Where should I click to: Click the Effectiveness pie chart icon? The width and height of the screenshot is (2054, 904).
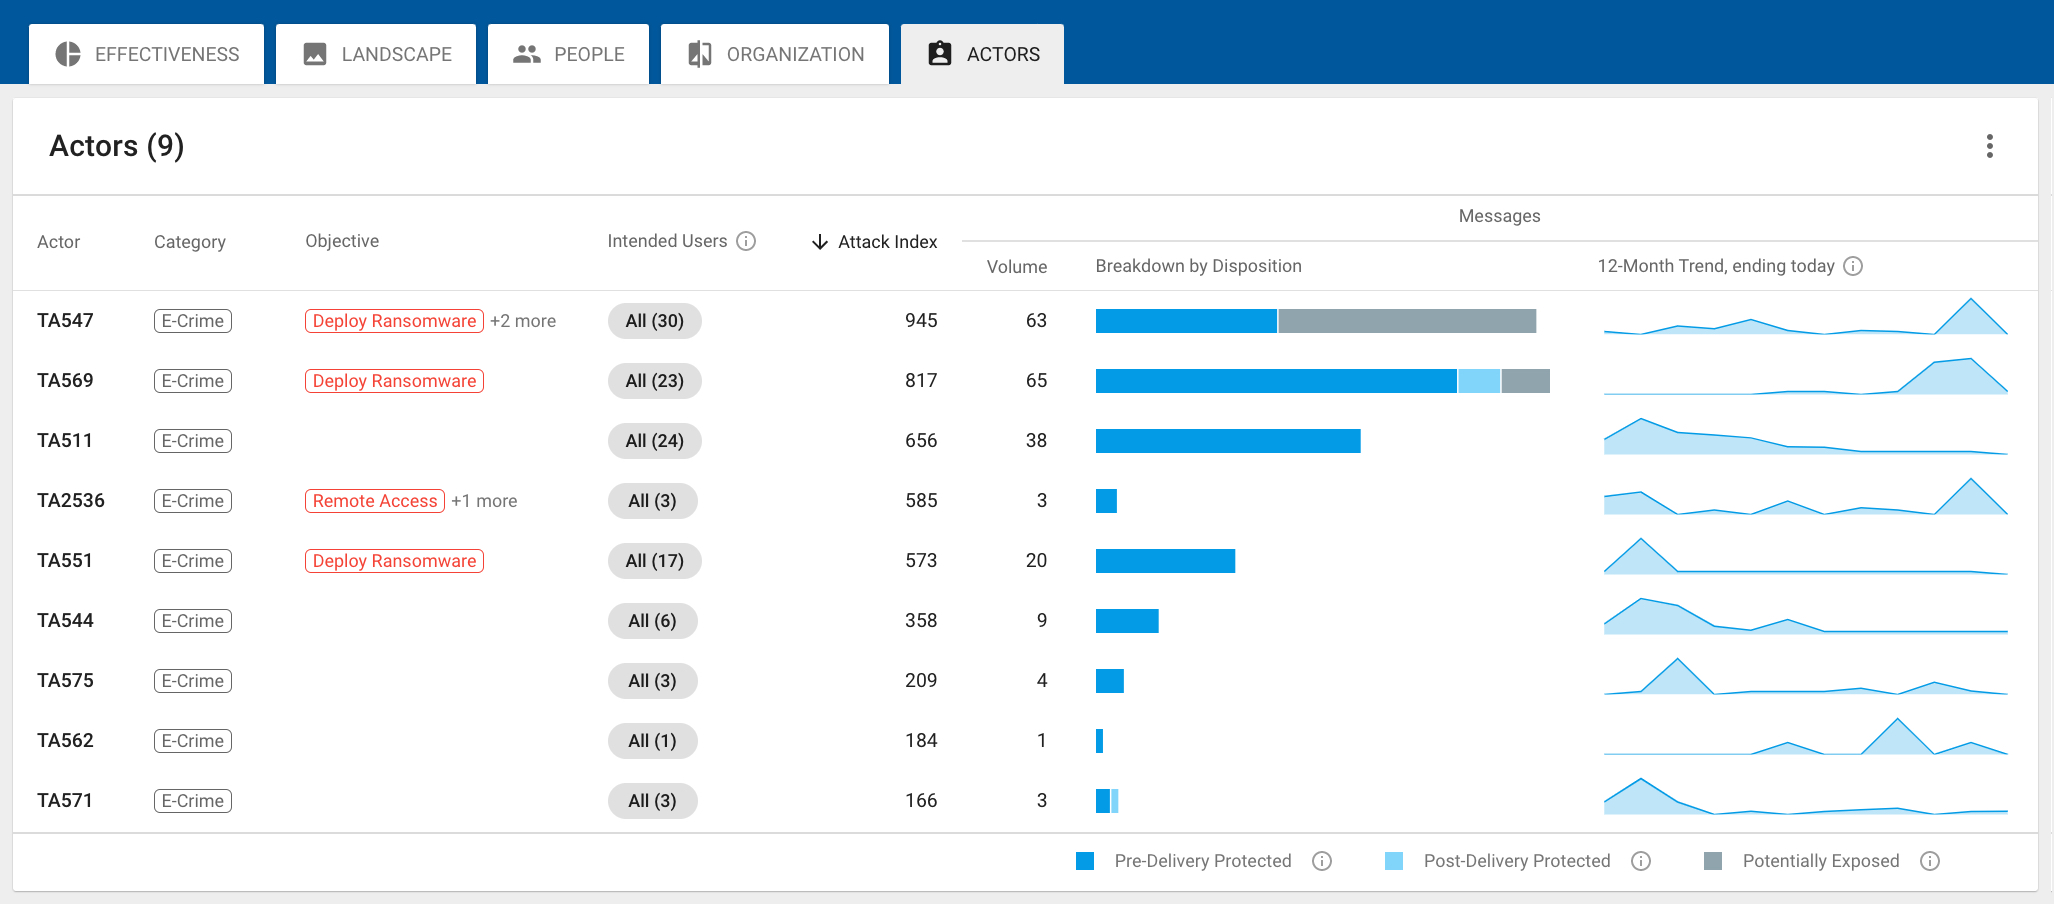click(x=68, y=54)
